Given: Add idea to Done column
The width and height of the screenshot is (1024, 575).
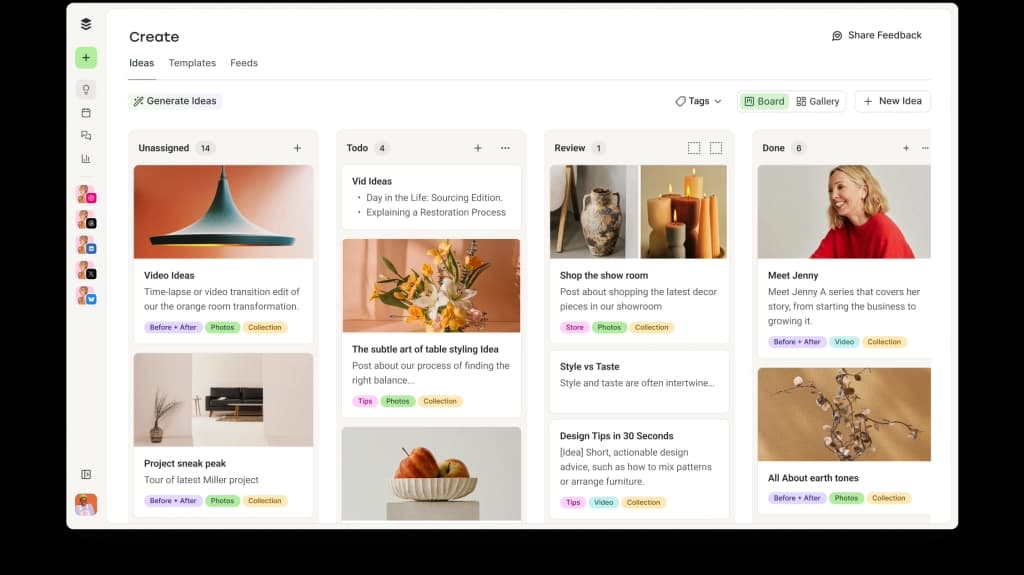Looking at the screenshot, I should (x=906, y=148).
